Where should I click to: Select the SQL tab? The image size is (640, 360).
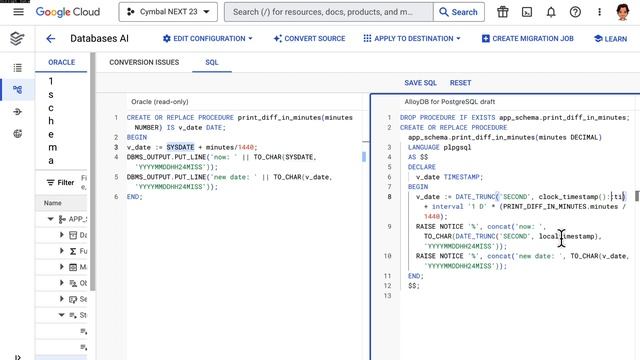[212, 62]
